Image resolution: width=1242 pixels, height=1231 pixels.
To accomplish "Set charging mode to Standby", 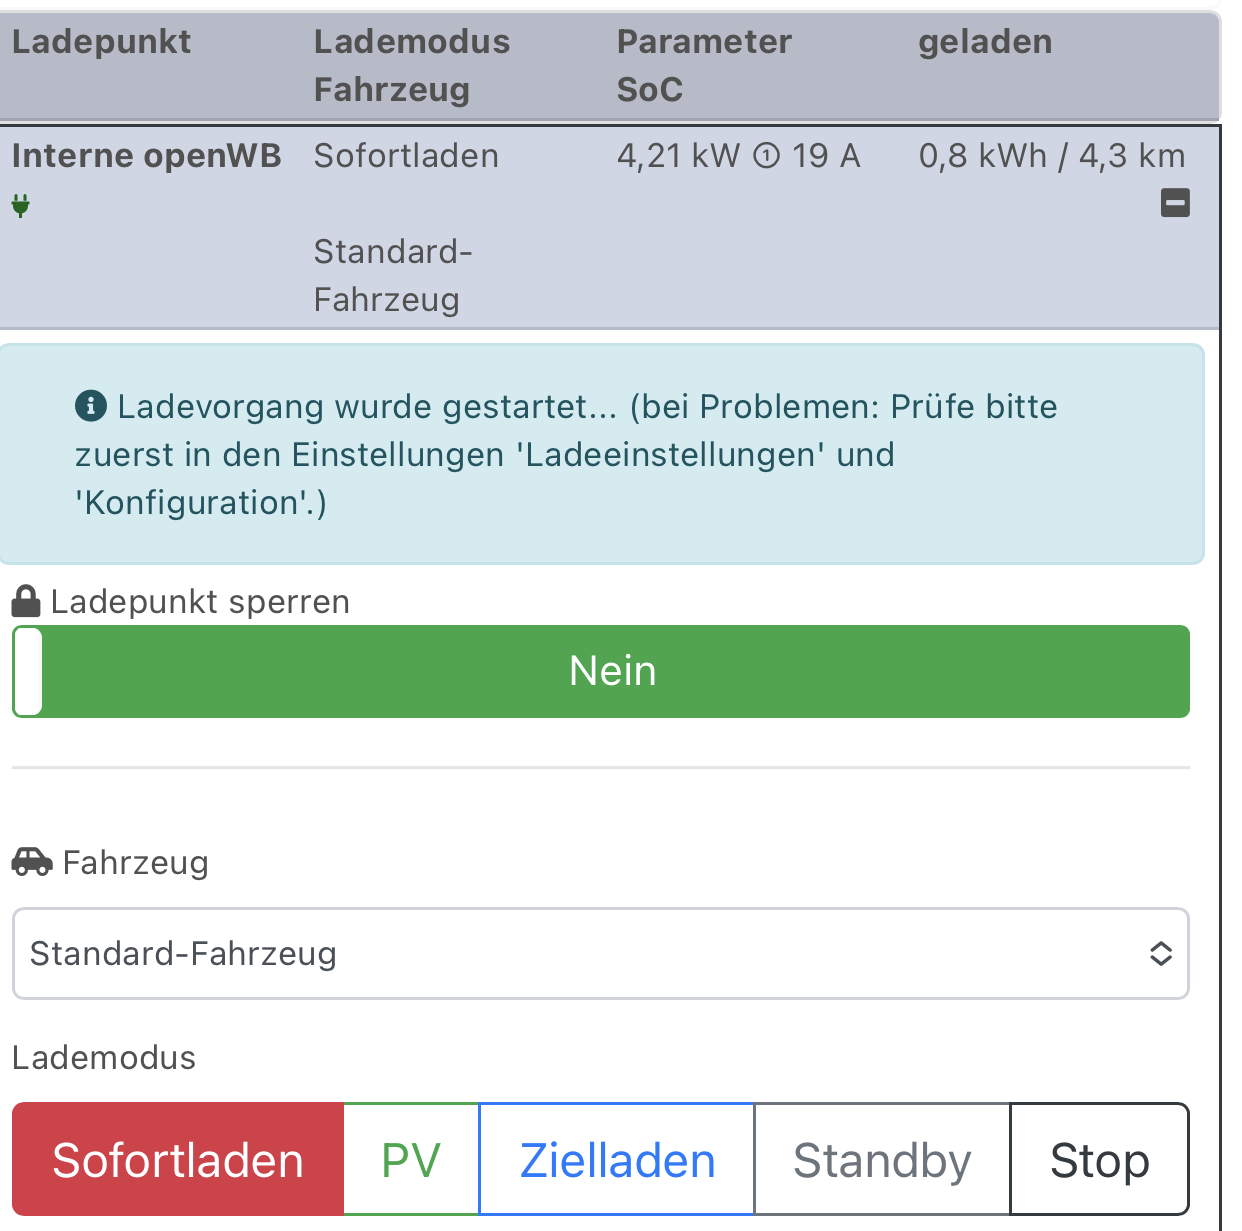I will click(x=882, y=1160).
